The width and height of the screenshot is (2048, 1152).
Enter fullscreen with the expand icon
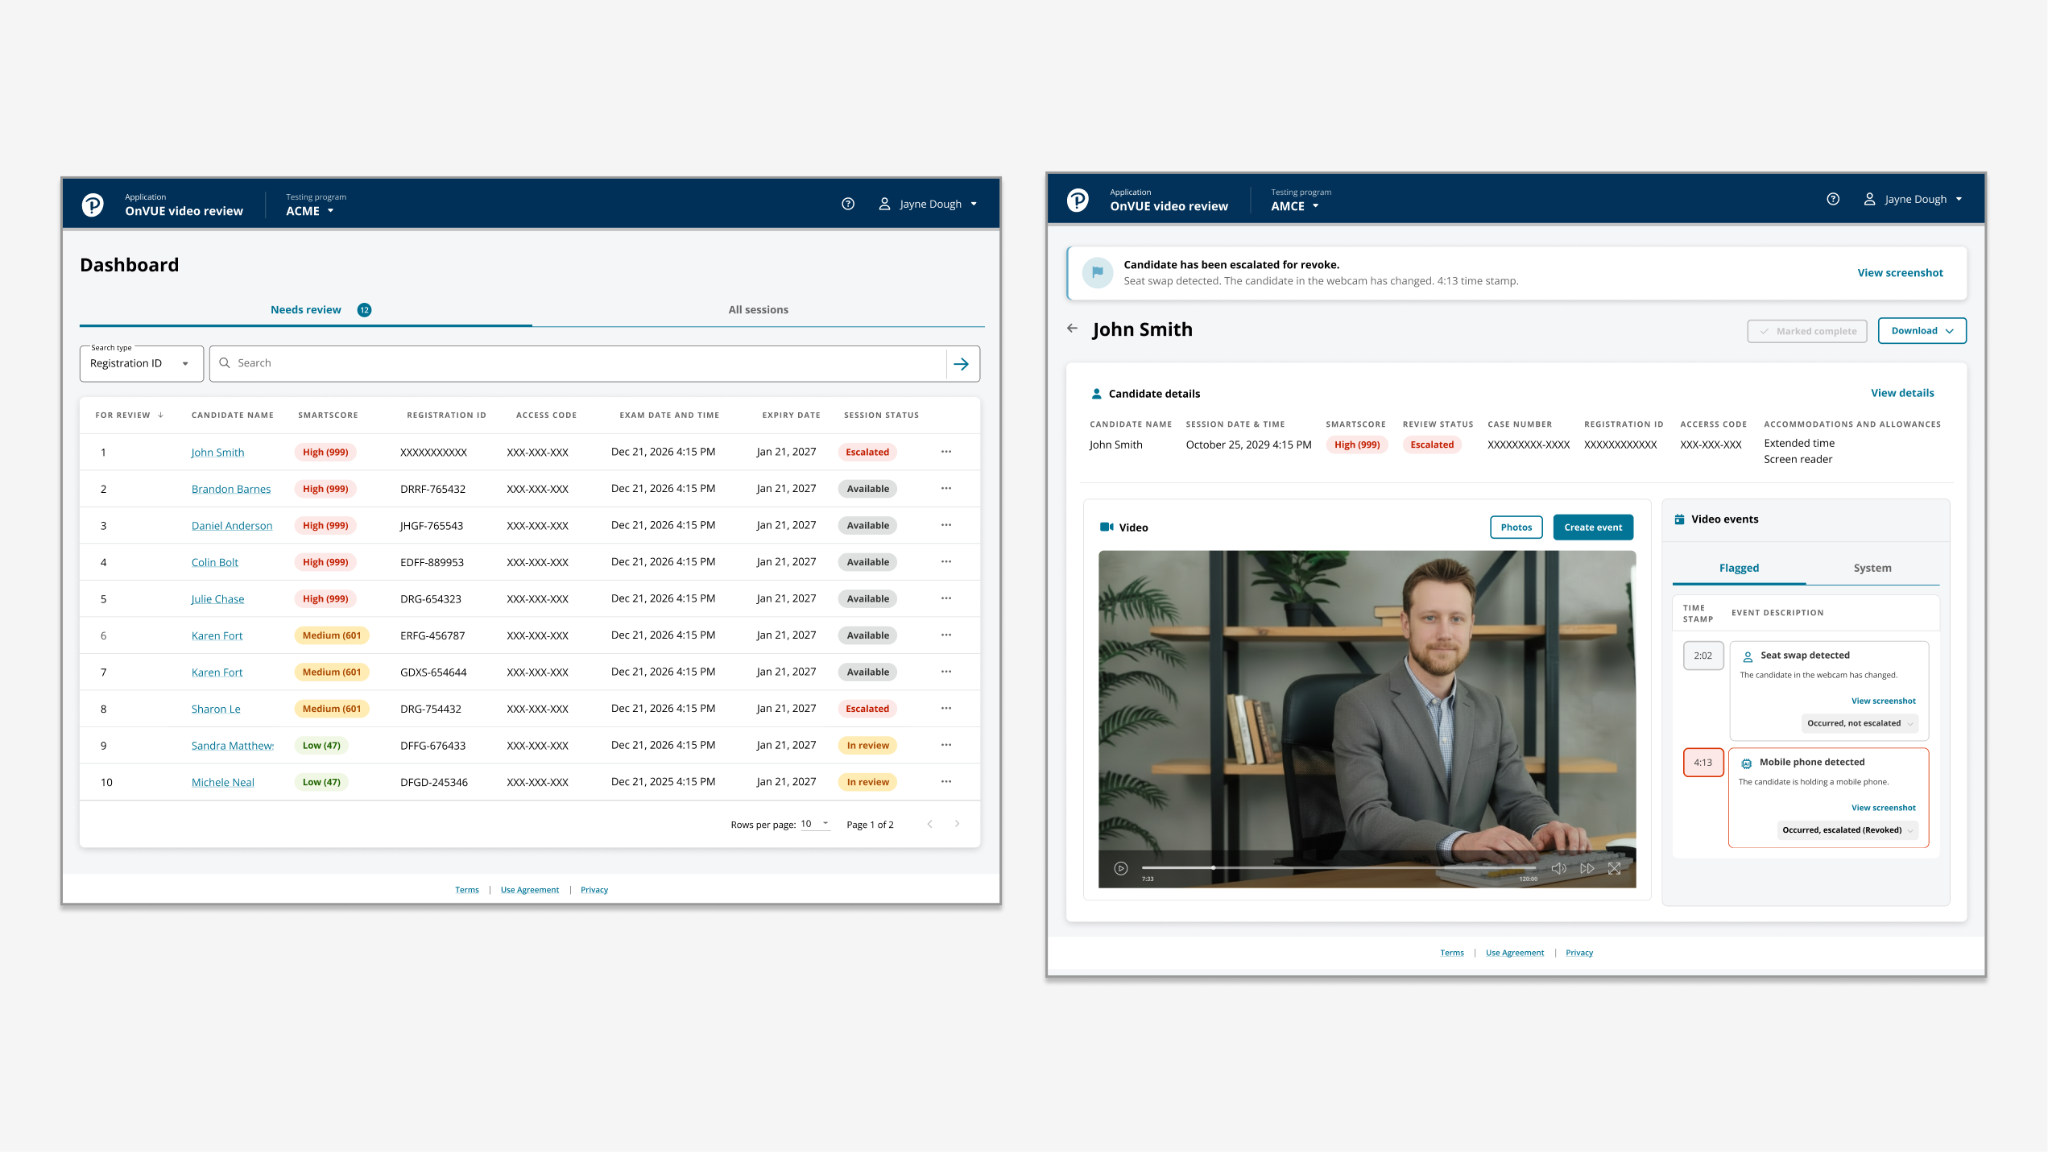[x=1614, y=868]
